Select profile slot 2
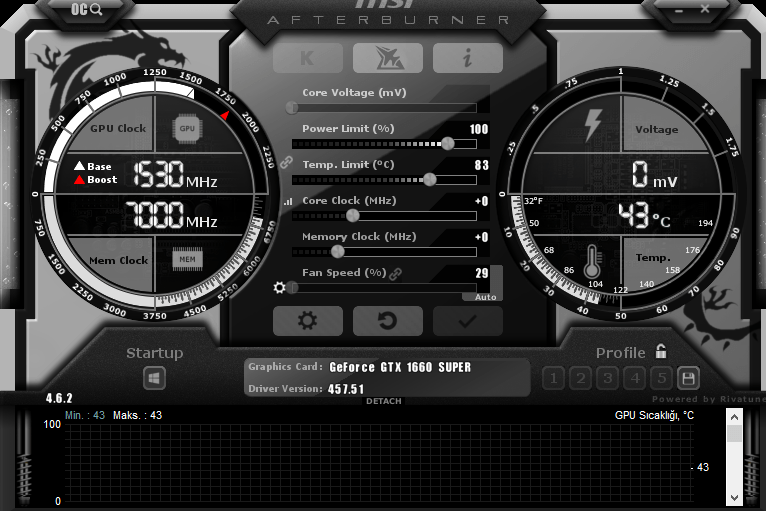The width and height of the screenshot is (766, 511). (x=580, y=378)
